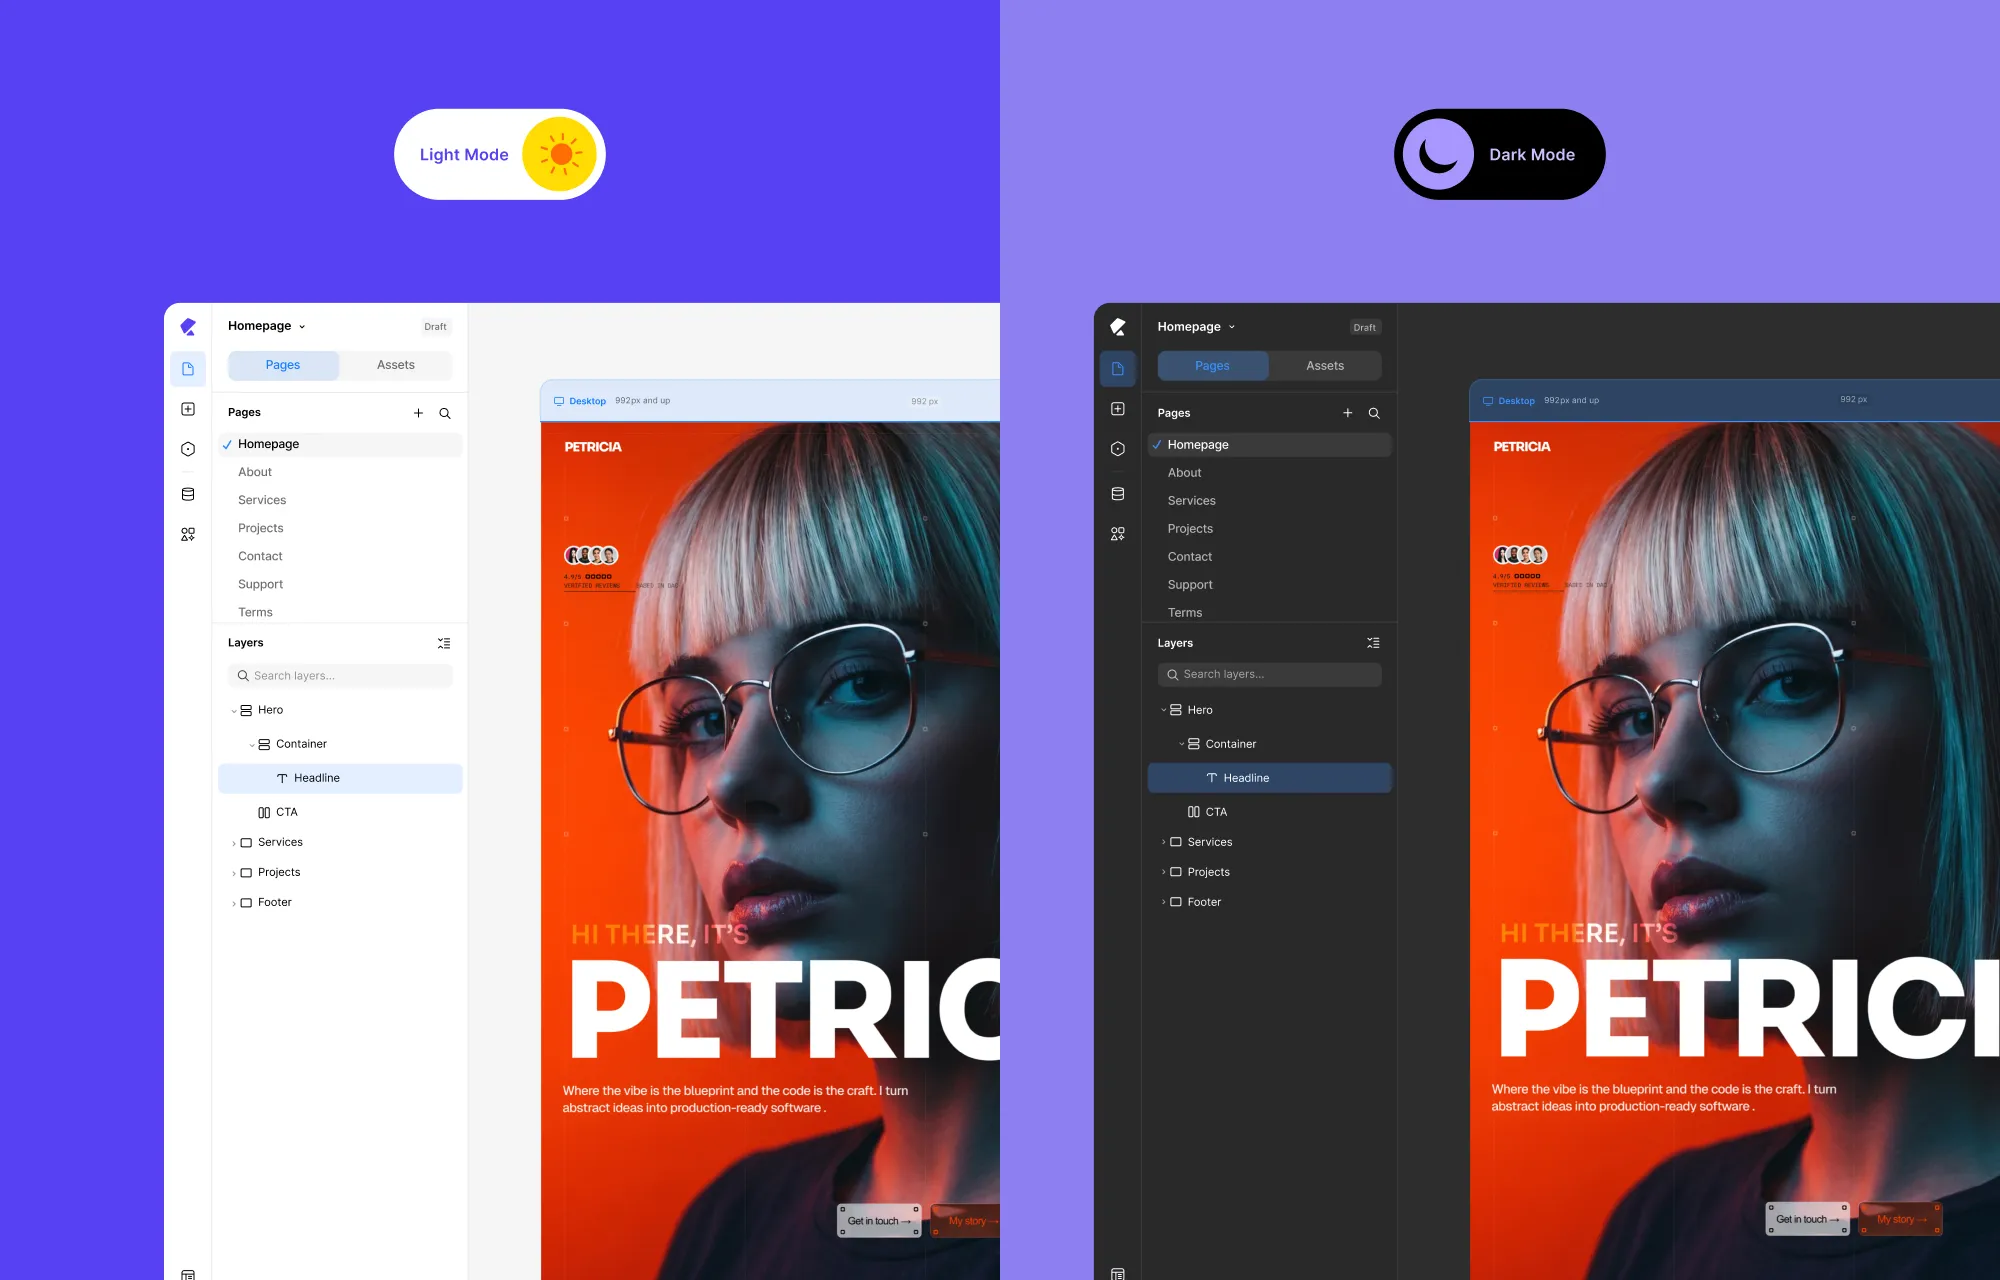Screen dimensions: 2000x1280
Task: Collapse the Hero layer in dark panel
Action: tap(1164, 710)
